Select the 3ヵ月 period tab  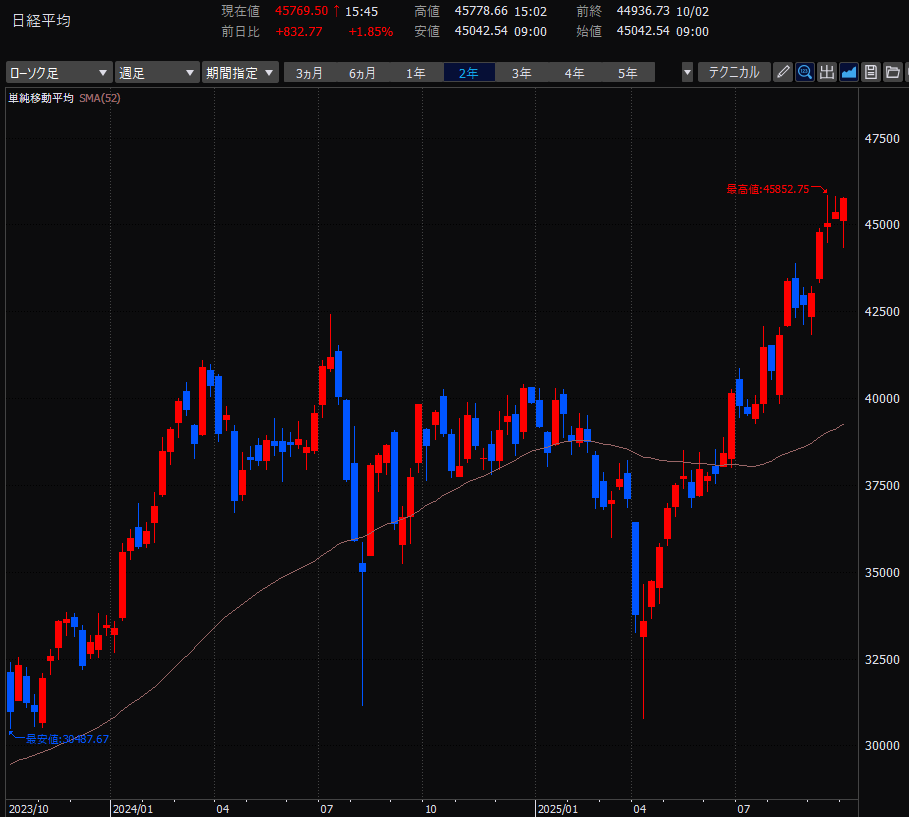coord(310,73)
